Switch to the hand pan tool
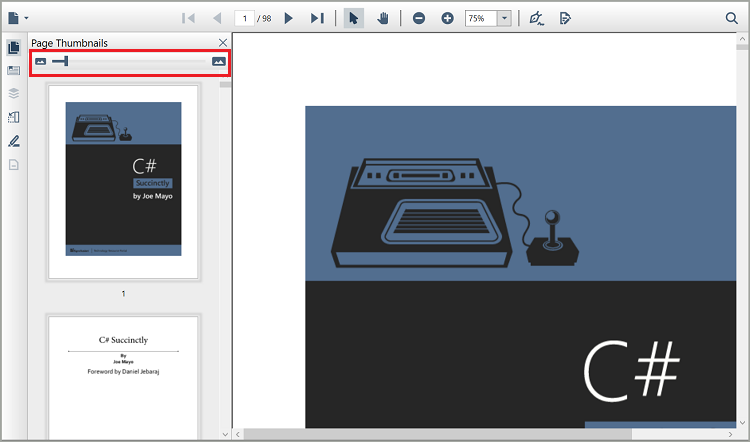 (x=383, y=18)
